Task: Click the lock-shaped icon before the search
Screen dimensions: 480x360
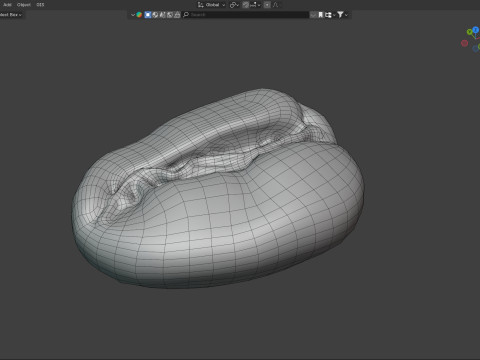Action: (177, 15)
